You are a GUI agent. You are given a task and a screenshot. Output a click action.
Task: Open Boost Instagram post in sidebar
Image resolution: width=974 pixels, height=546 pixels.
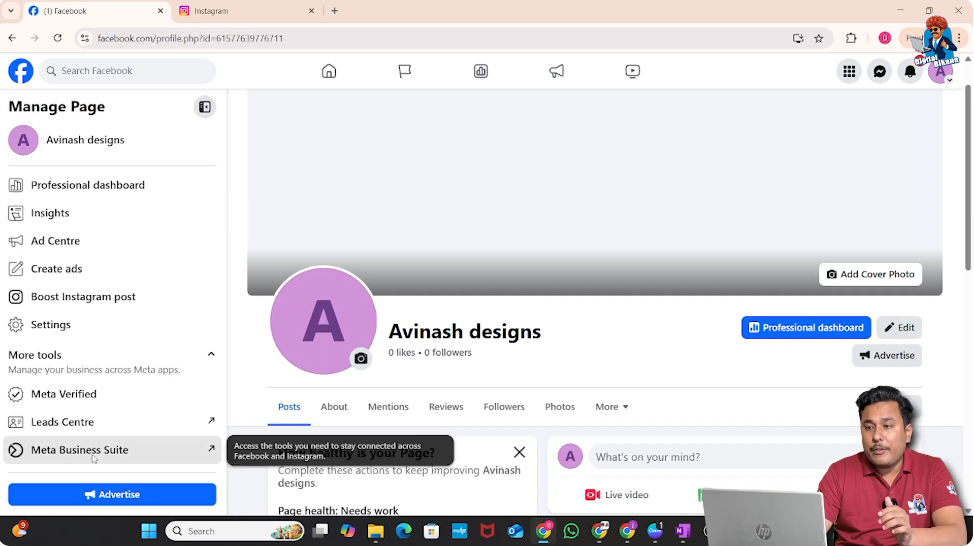pyautogui.click(x=112, y=297)
